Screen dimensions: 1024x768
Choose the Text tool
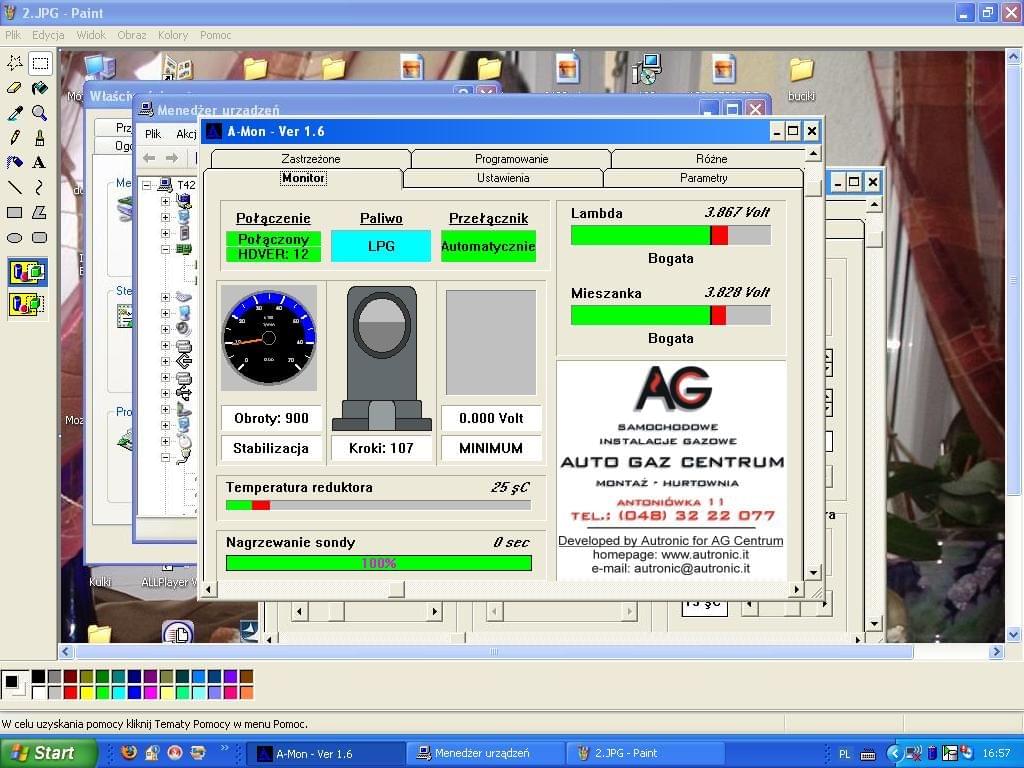(40, 163)
